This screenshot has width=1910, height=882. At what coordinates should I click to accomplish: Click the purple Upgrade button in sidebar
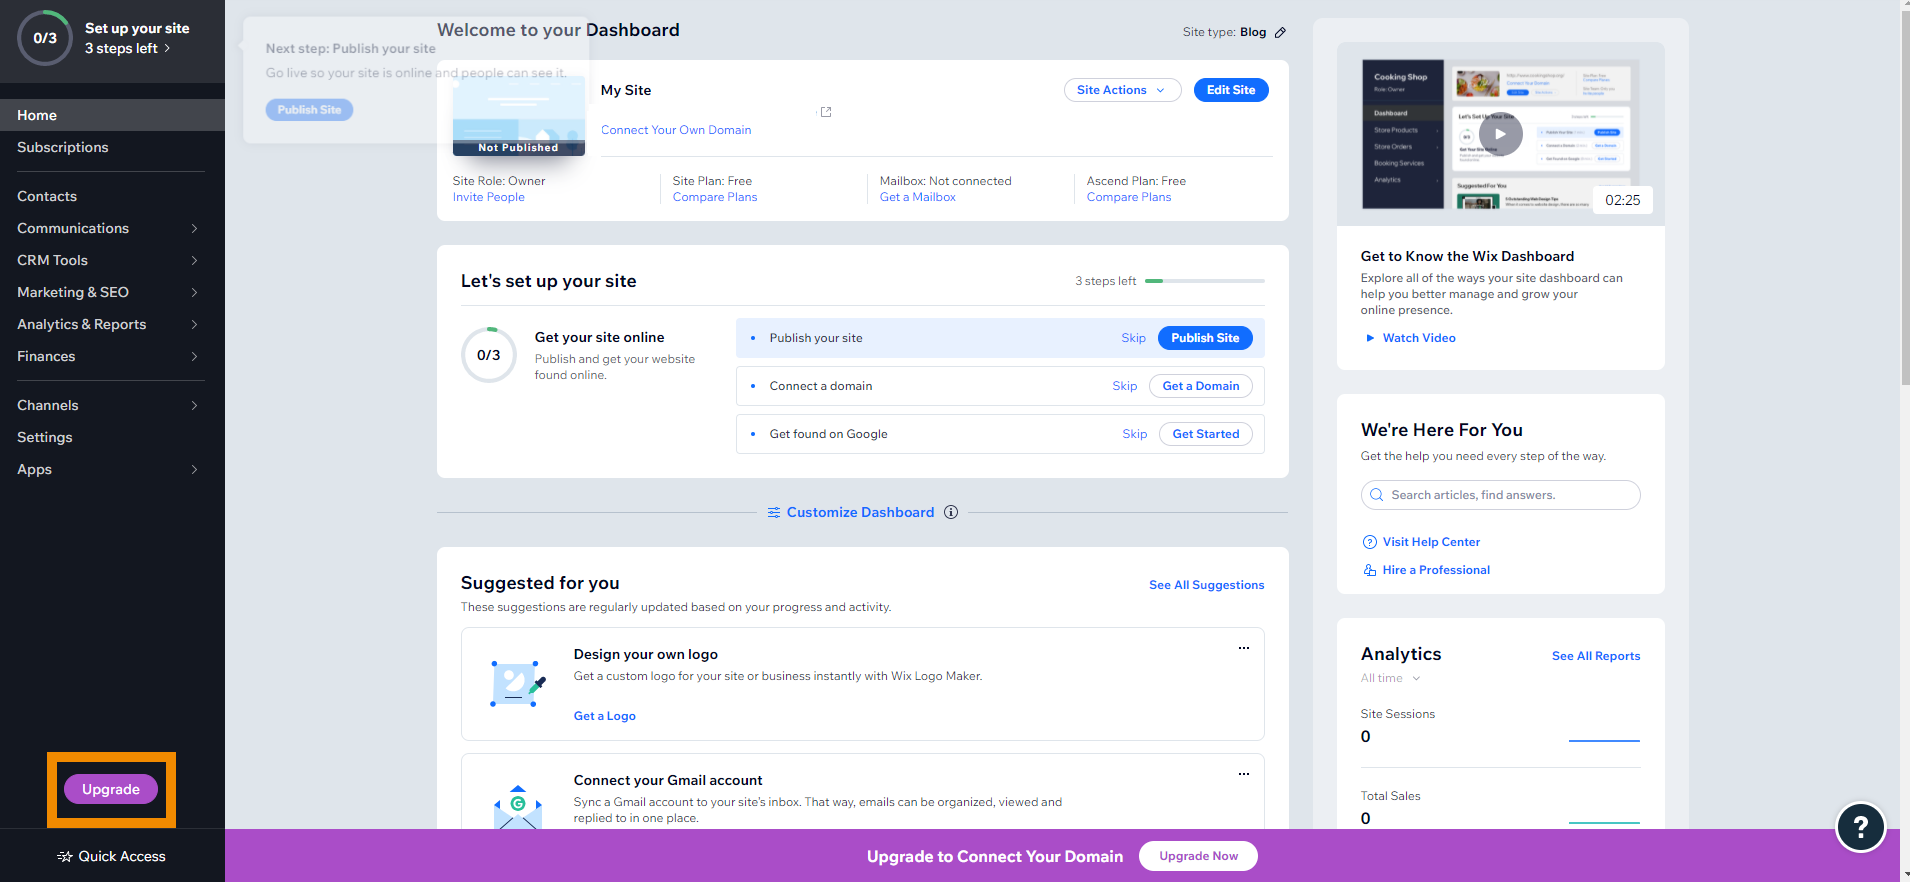[111, 789]
